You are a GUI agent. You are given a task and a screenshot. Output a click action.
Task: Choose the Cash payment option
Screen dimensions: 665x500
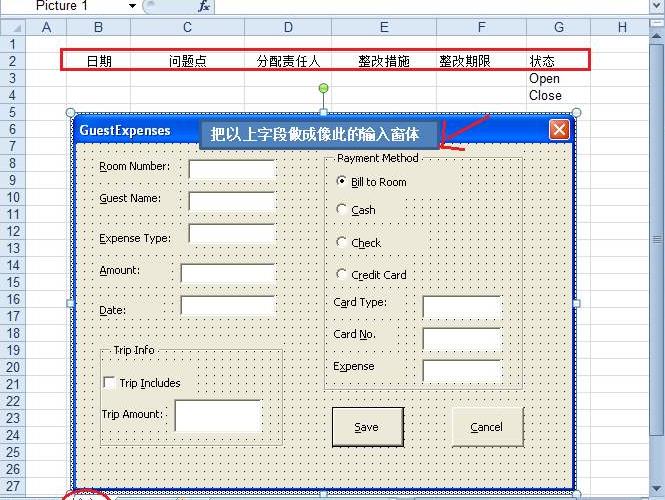(342, 210)
